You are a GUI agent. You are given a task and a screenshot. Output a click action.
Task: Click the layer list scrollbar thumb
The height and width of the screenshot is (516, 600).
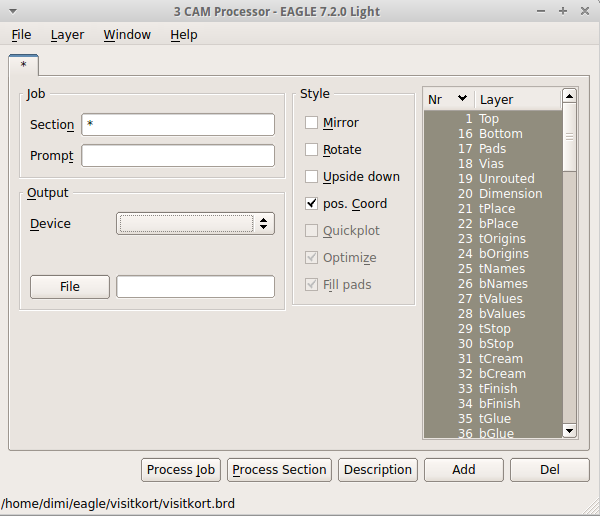coord(569,137)
